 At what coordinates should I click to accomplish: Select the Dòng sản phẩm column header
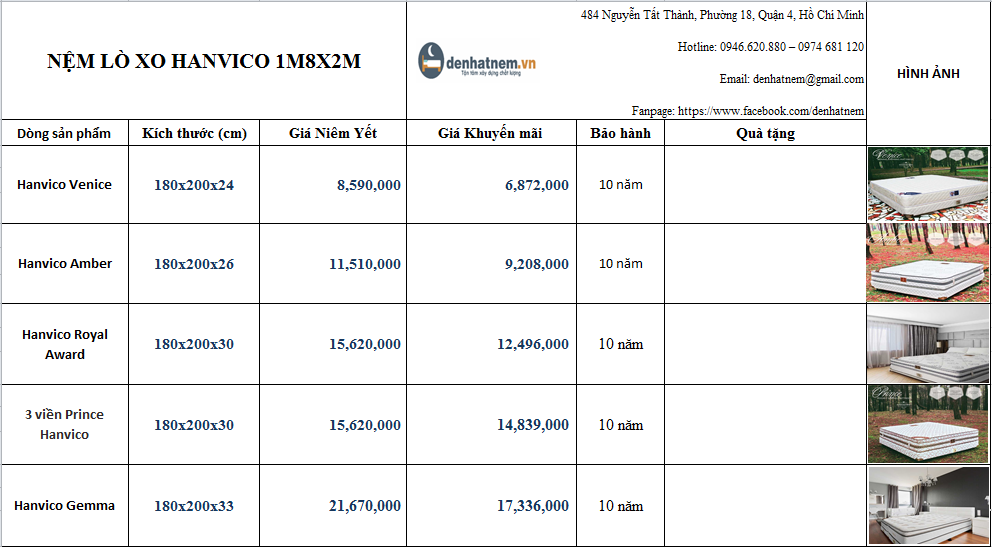(x=65, y=133)
